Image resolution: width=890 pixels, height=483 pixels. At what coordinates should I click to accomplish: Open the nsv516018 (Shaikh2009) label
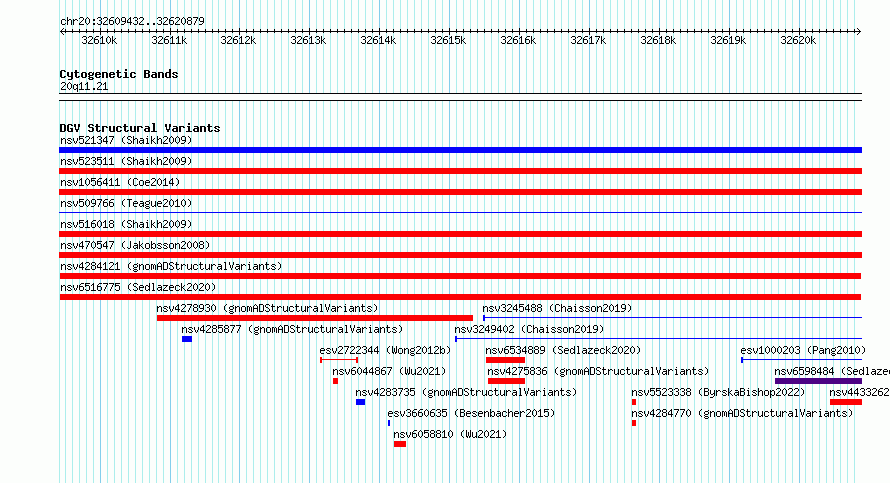tap(126, 224)
